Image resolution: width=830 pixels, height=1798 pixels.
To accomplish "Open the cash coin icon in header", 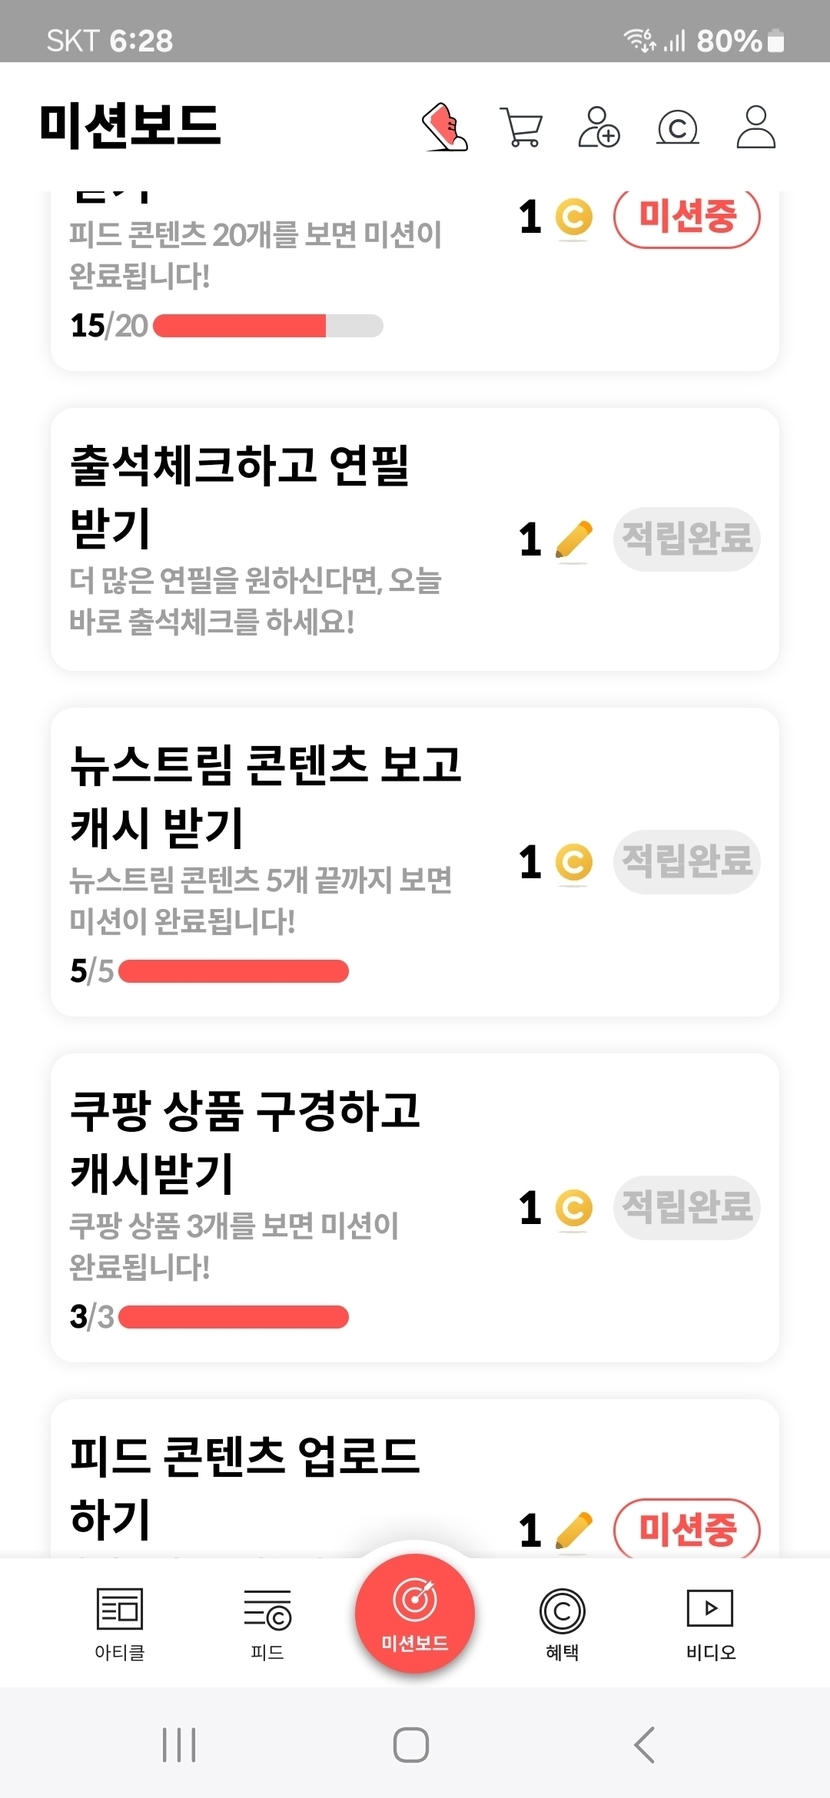I will 677,128.
